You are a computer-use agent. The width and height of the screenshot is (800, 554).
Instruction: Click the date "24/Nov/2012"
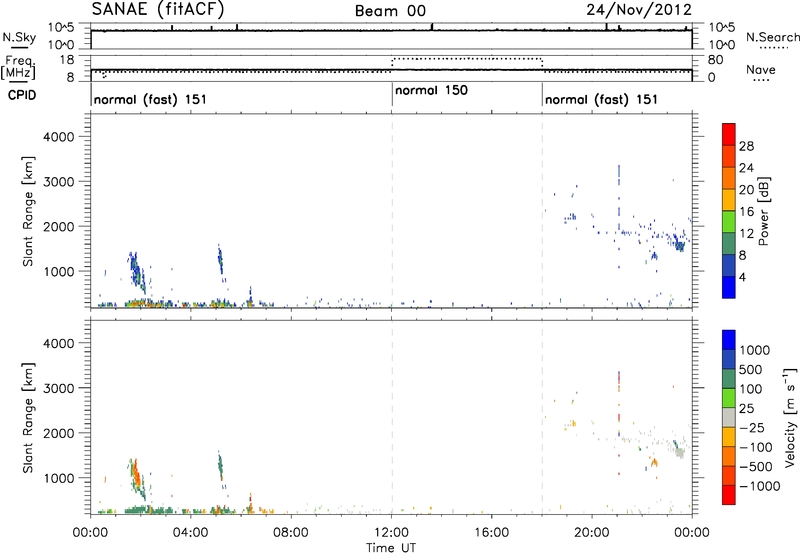click(639, 10)
